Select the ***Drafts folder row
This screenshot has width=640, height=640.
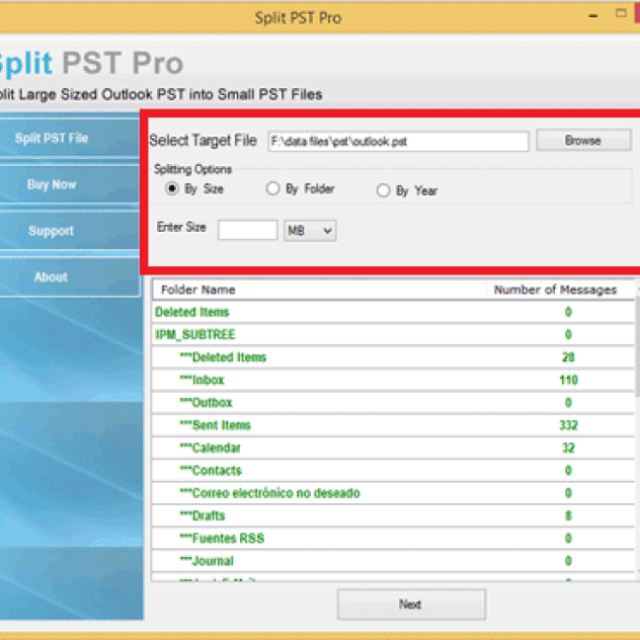click(x=393, y=516)
